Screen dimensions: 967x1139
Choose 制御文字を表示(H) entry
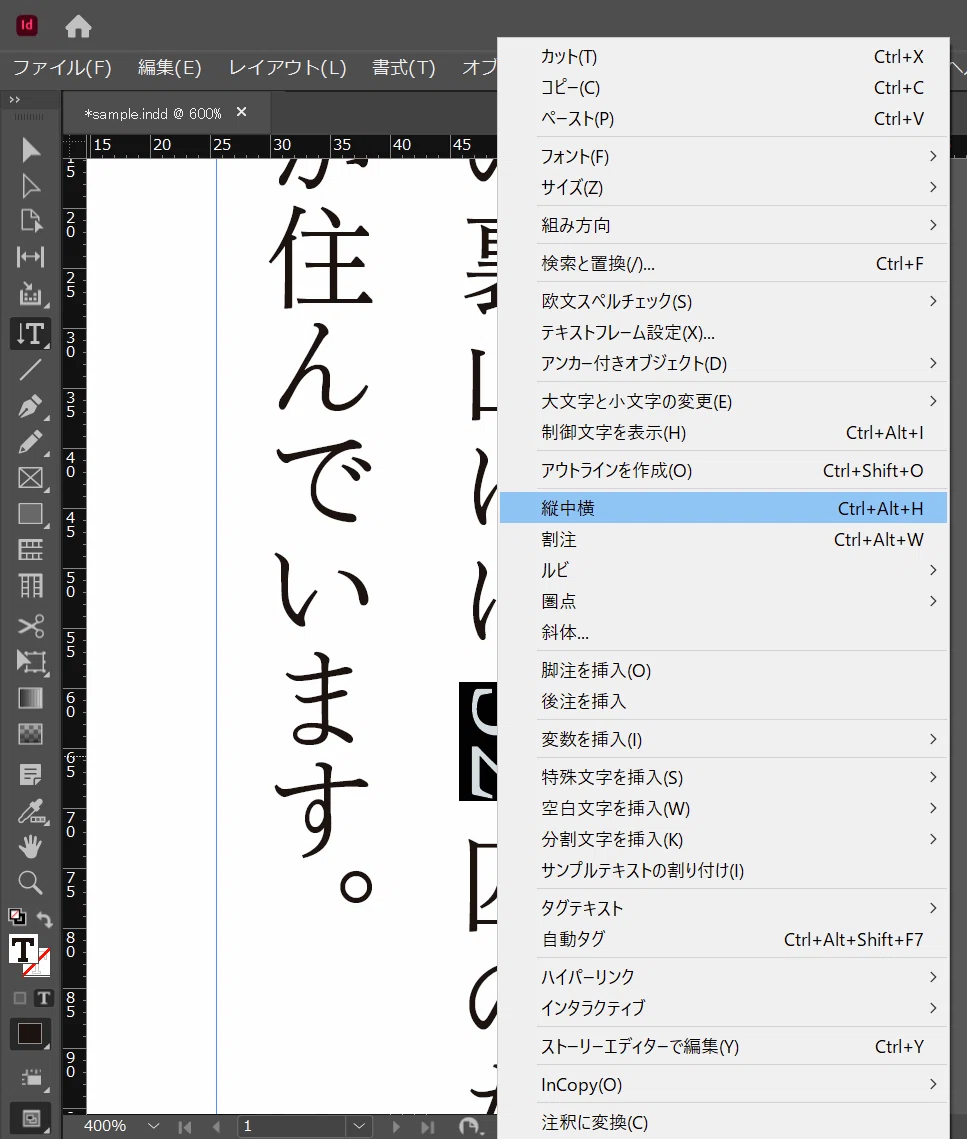pyautogui.click(x=724, y=432)
